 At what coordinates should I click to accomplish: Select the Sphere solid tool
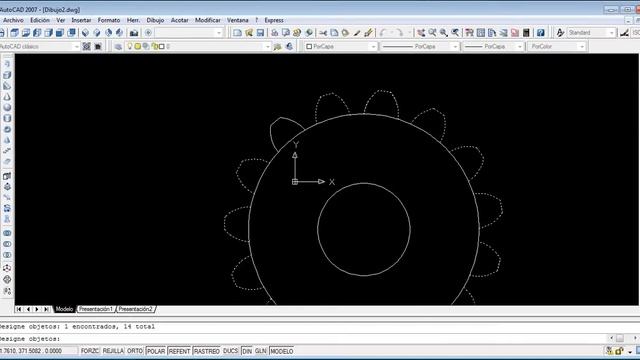(x=7, y=108)
